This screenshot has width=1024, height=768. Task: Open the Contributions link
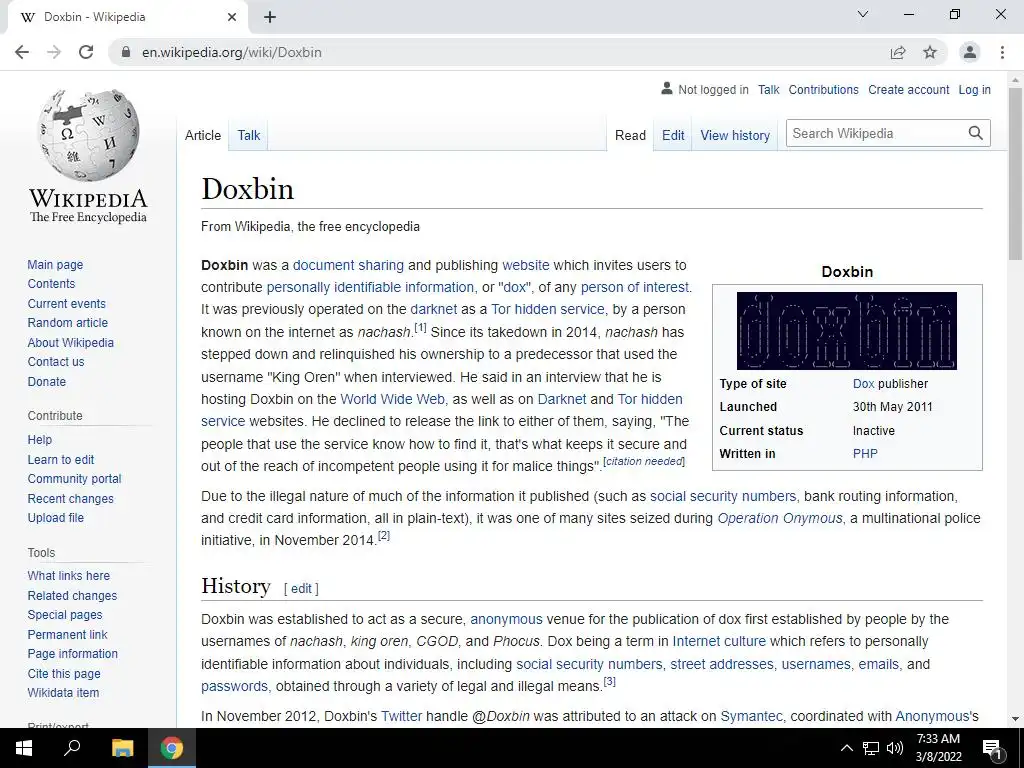point(823,89)
